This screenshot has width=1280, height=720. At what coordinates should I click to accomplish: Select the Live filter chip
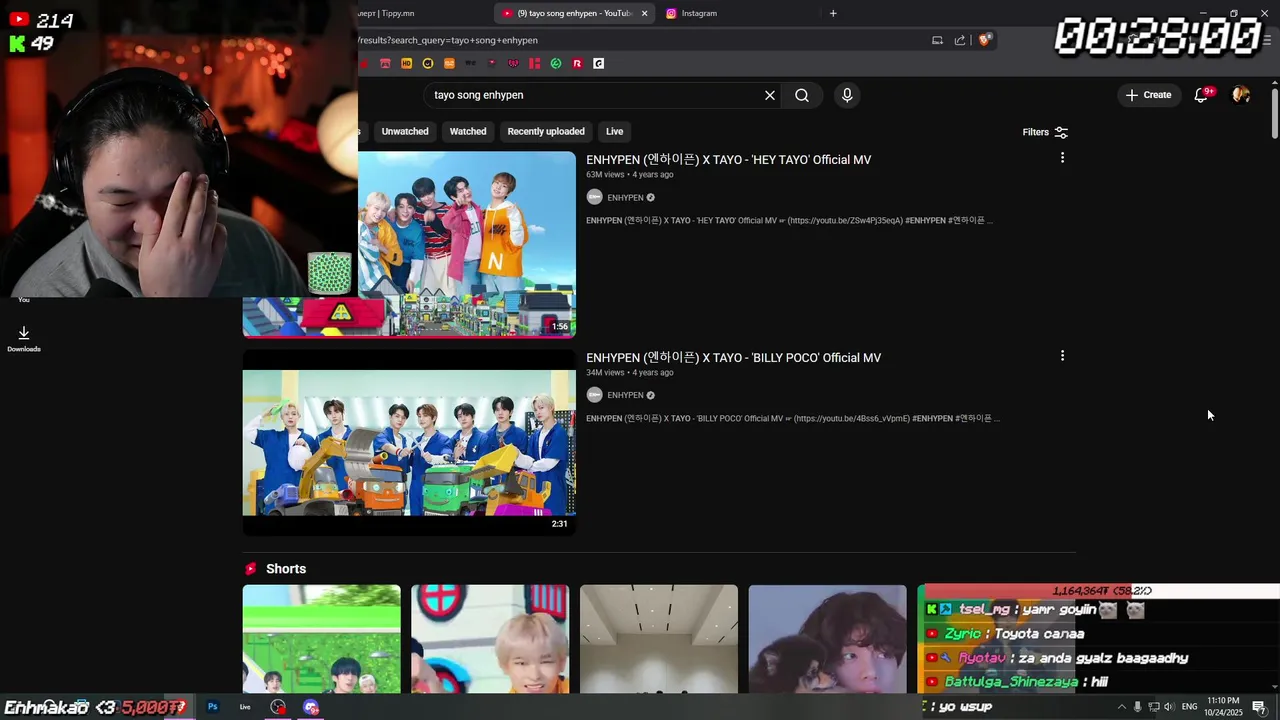pos(614,131)
